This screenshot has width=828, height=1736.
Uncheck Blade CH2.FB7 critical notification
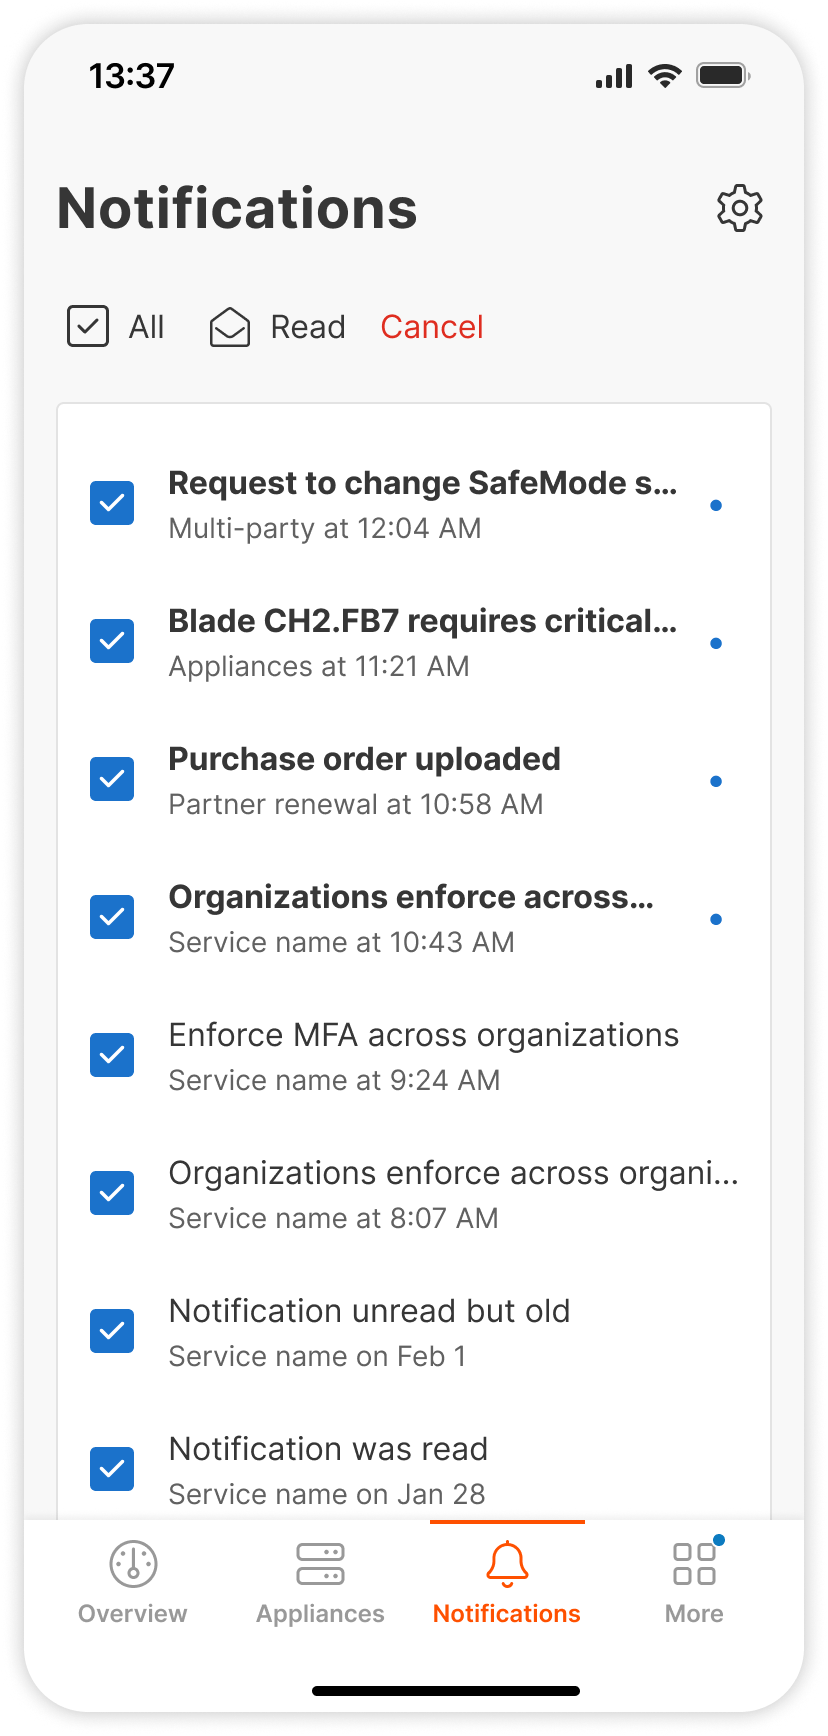coord(112,641)
